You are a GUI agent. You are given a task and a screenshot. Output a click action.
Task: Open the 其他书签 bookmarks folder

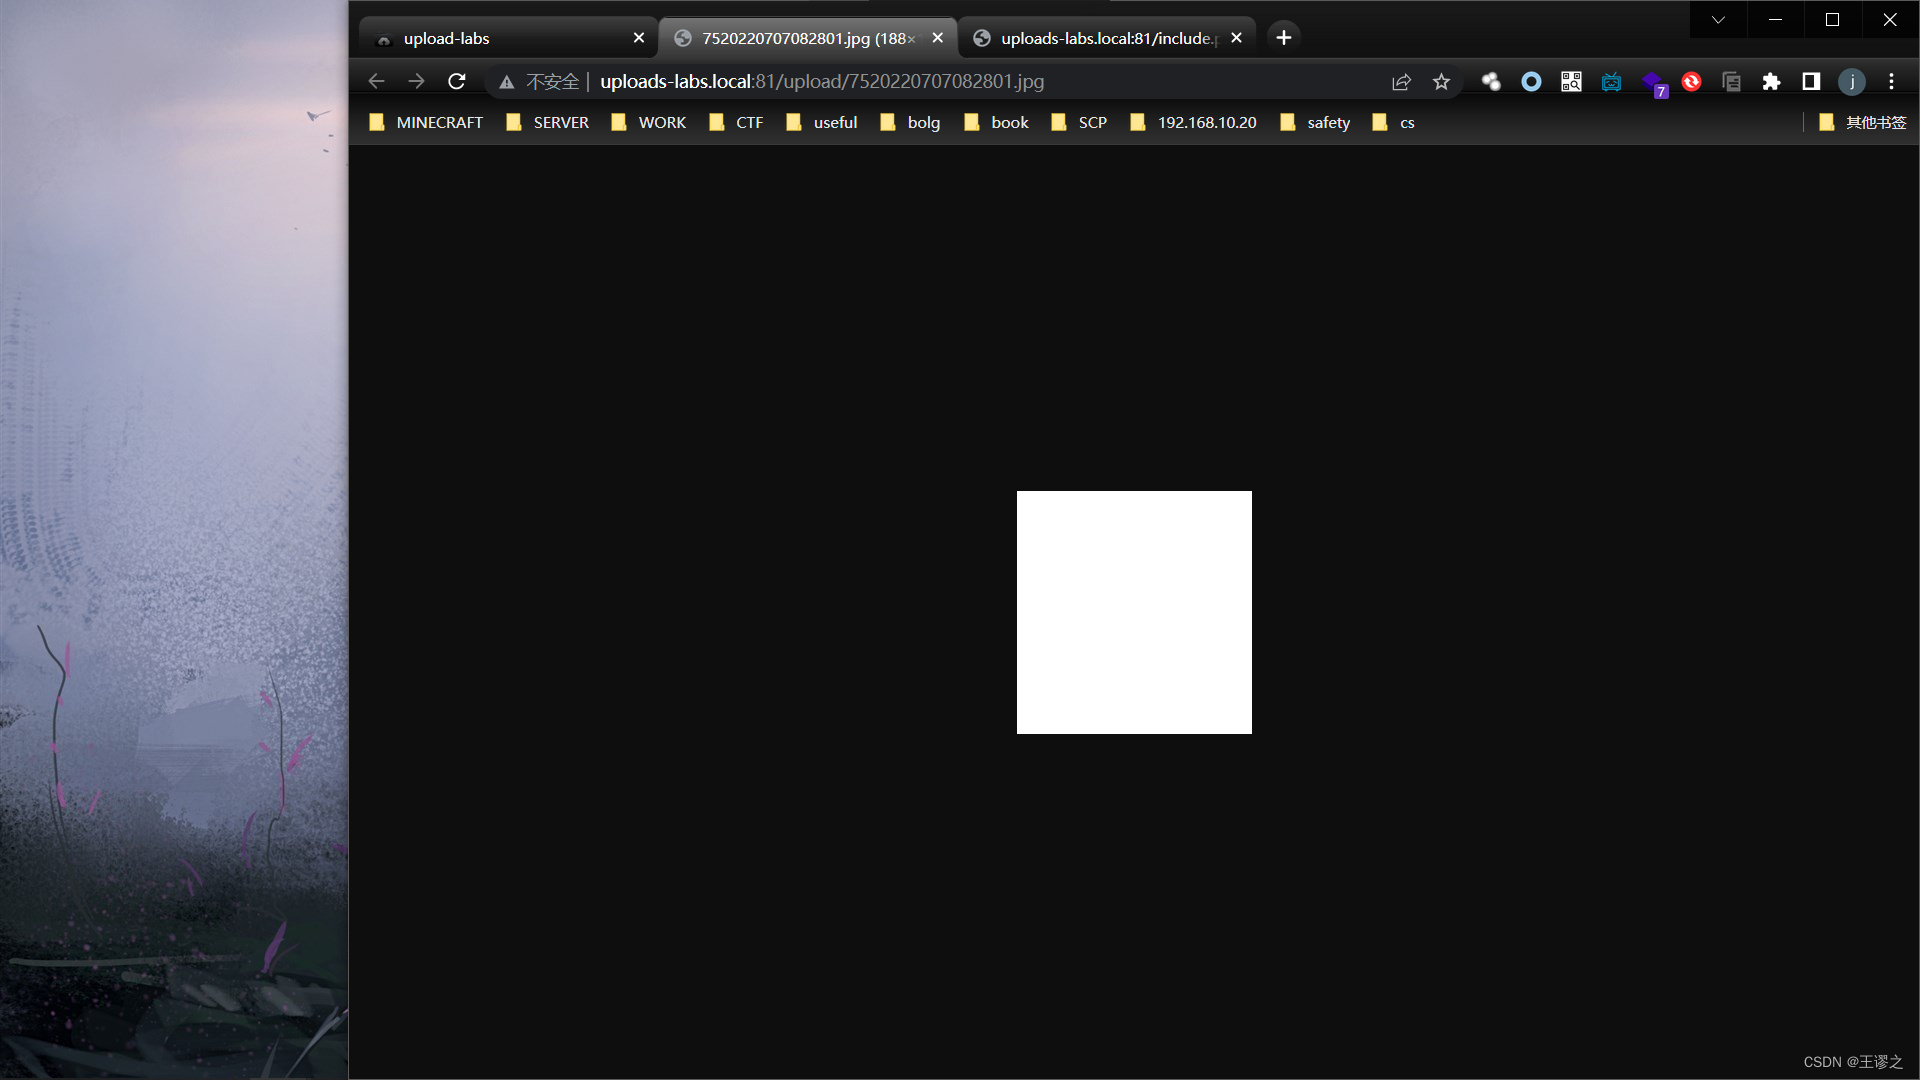point(1862,122)
